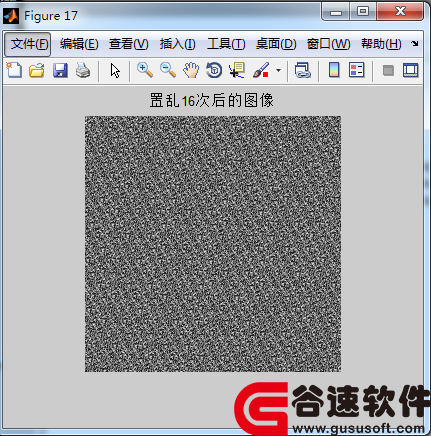Screen dimensions: 431x436
Task: Activate the Brush data tool
Action: point(261,70)
